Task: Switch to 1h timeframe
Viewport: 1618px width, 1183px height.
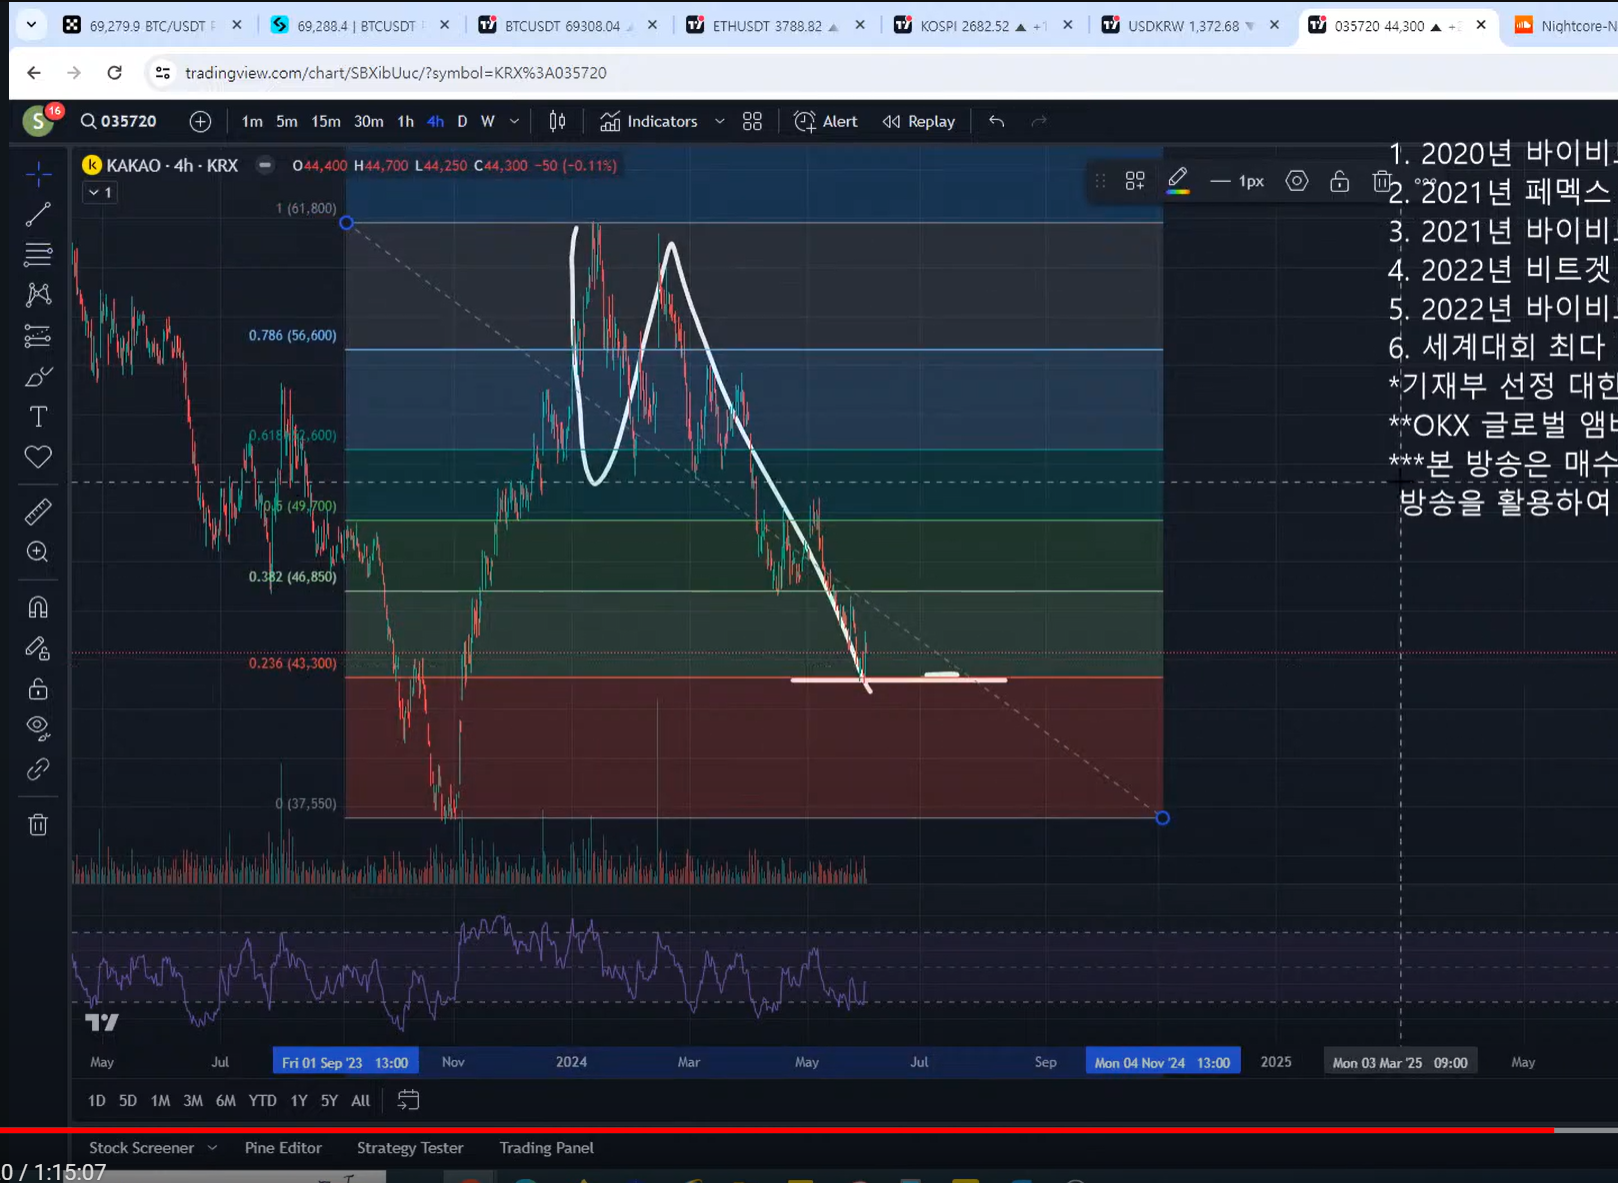Action: tap(405, 121)
